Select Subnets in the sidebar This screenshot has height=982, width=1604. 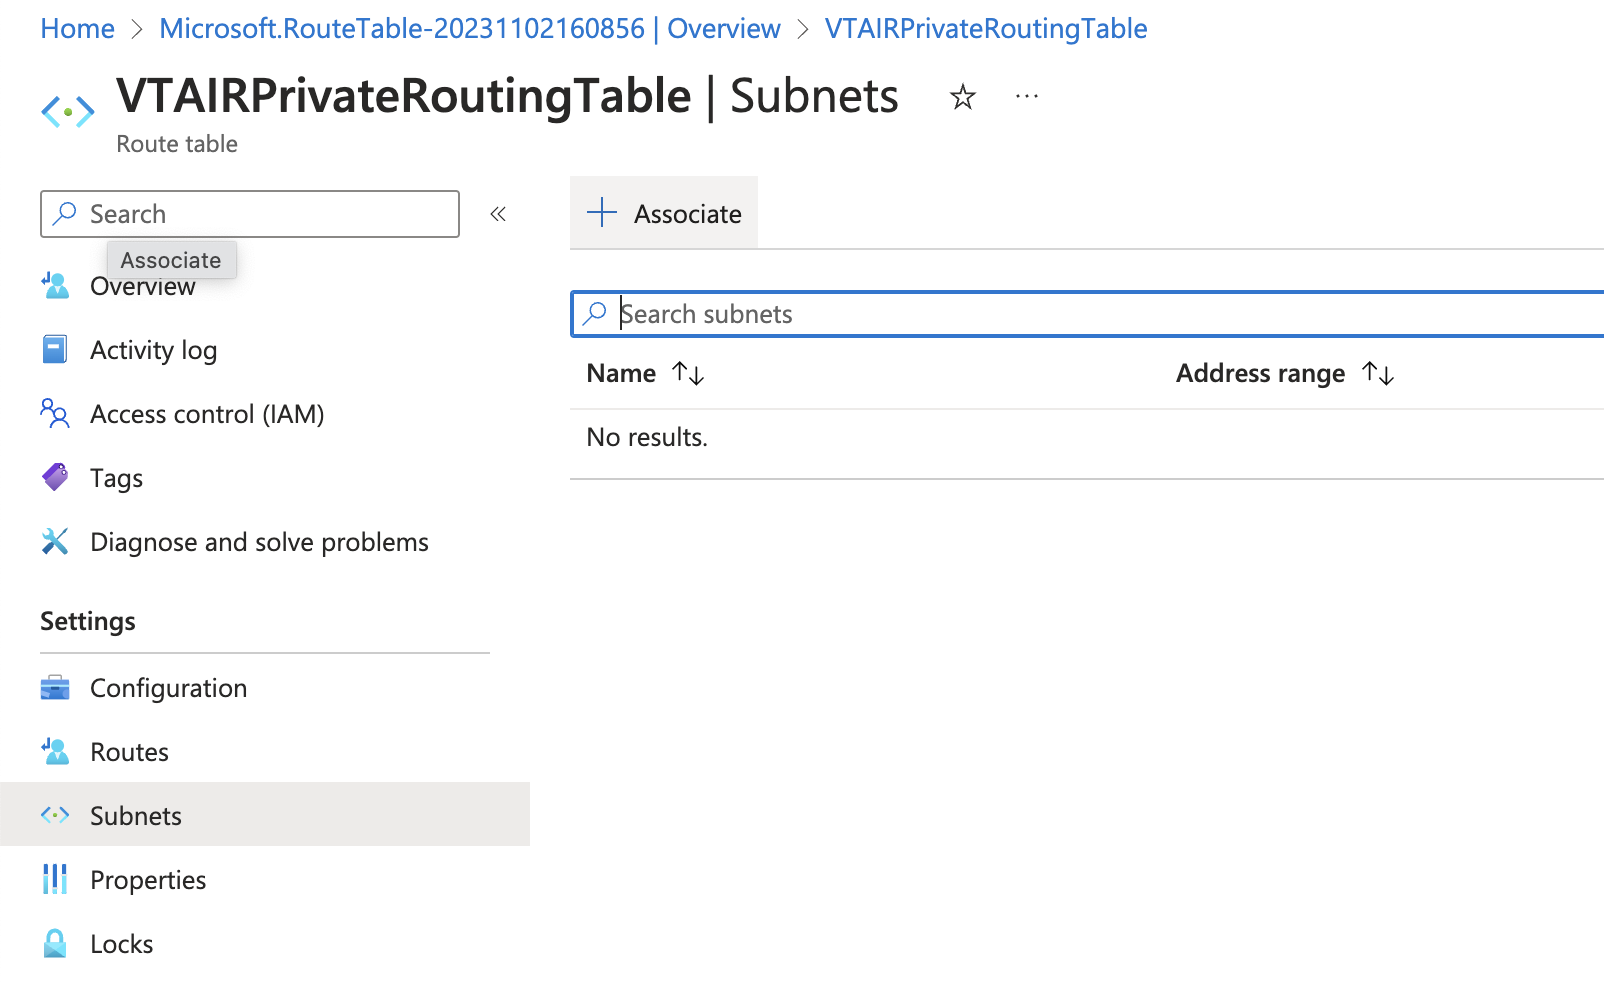[x=265, y=815]
